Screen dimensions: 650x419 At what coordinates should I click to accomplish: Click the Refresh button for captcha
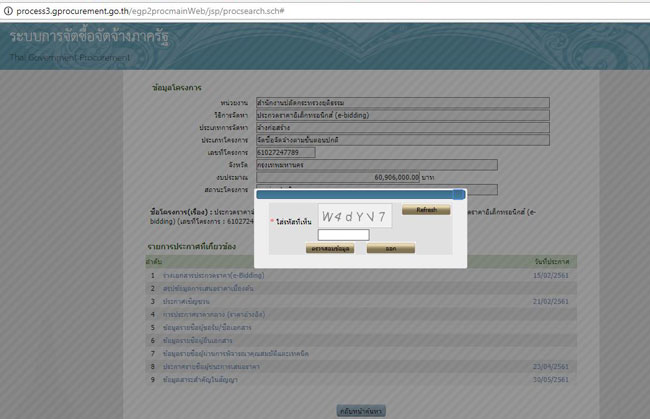click(x=426, y=210)
